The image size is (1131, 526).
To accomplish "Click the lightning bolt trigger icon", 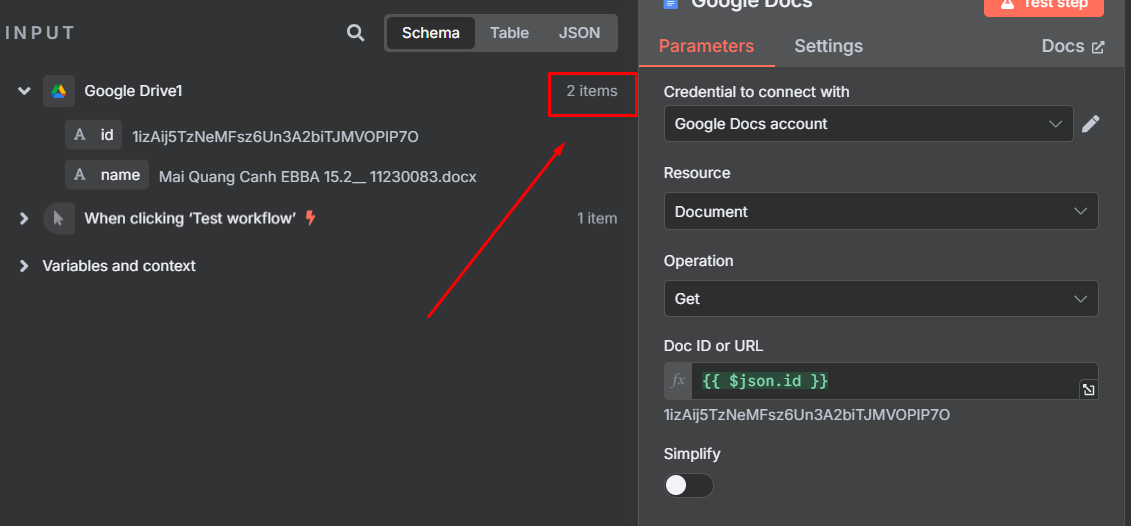I will coord(311,218).
